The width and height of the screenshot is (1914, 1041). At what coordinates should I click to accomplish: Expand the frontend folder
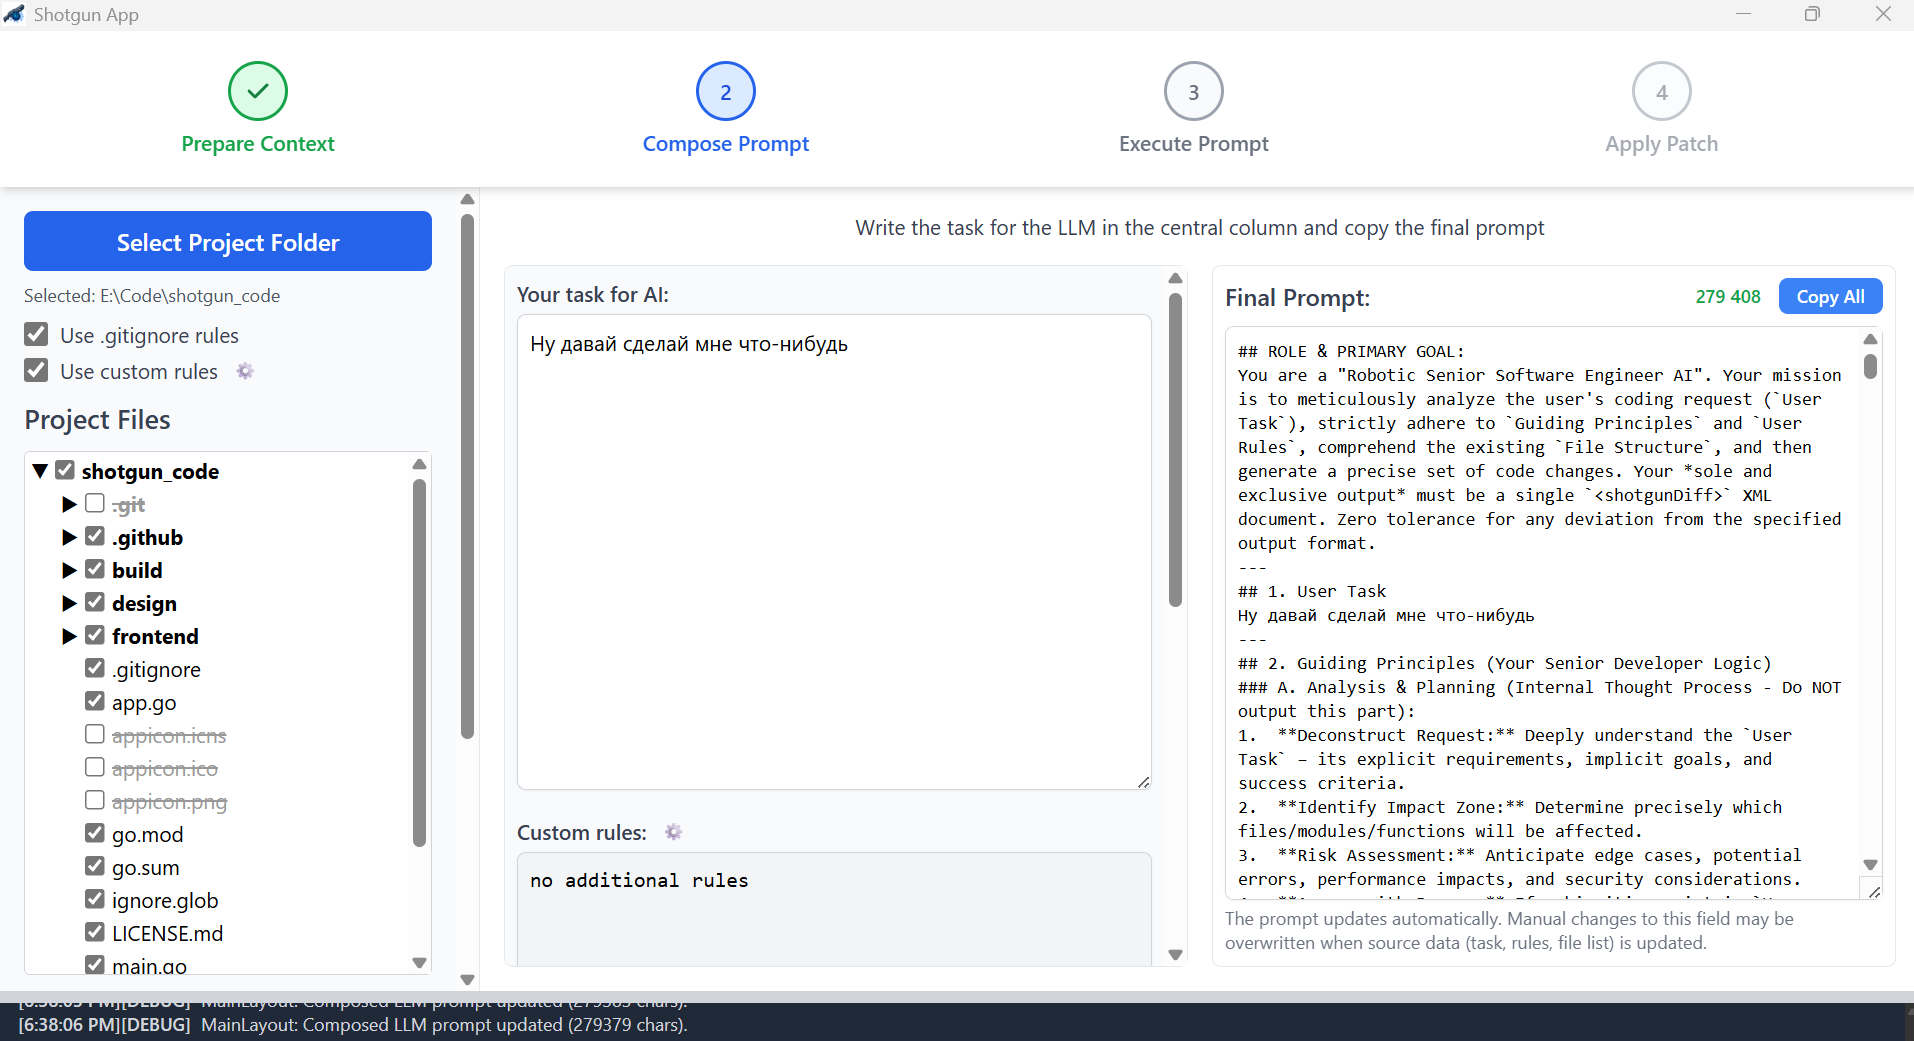point(68,636)
